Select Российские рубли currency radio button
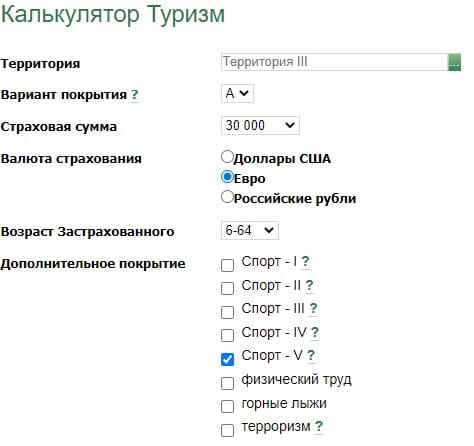Screen dimensions: 474x446 pyautogui.click(x=227, y=197)
